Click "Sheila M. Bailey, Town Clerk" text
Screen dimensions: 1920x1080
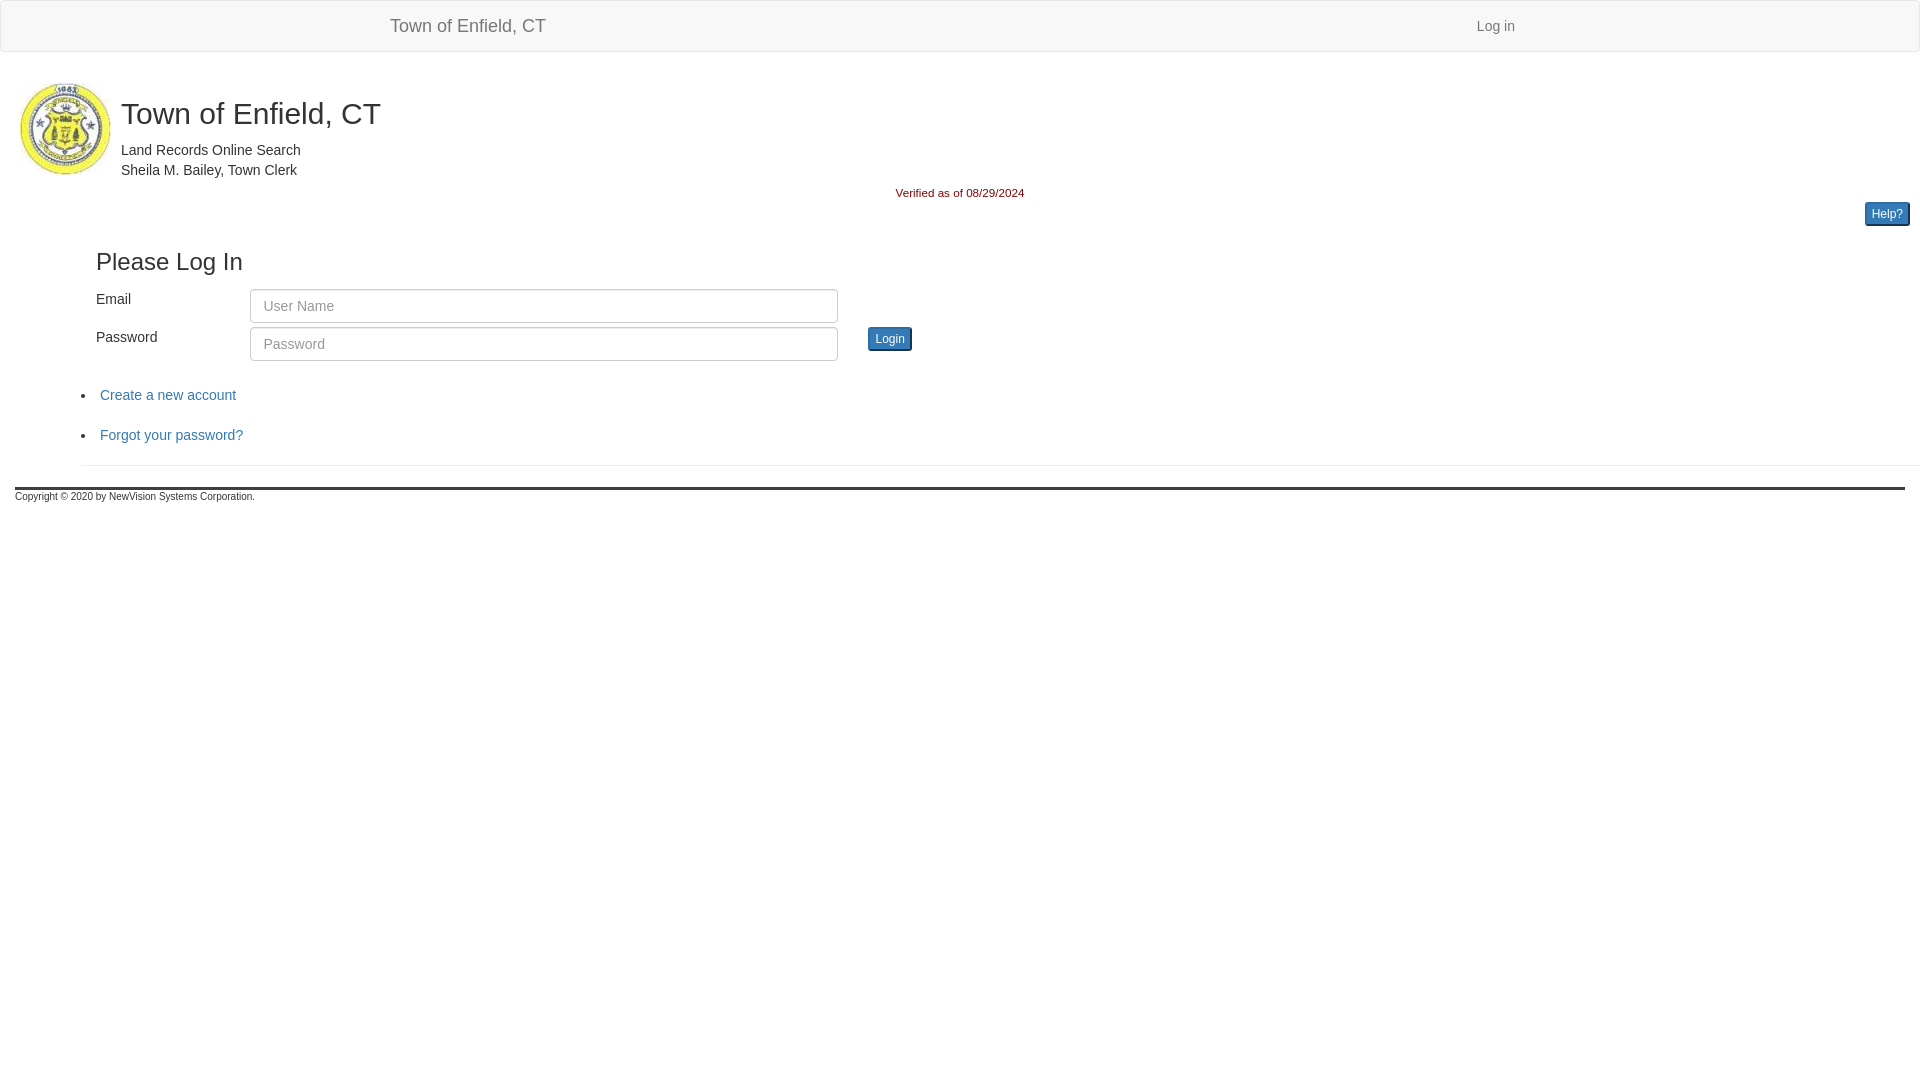[x=208, y=170]
